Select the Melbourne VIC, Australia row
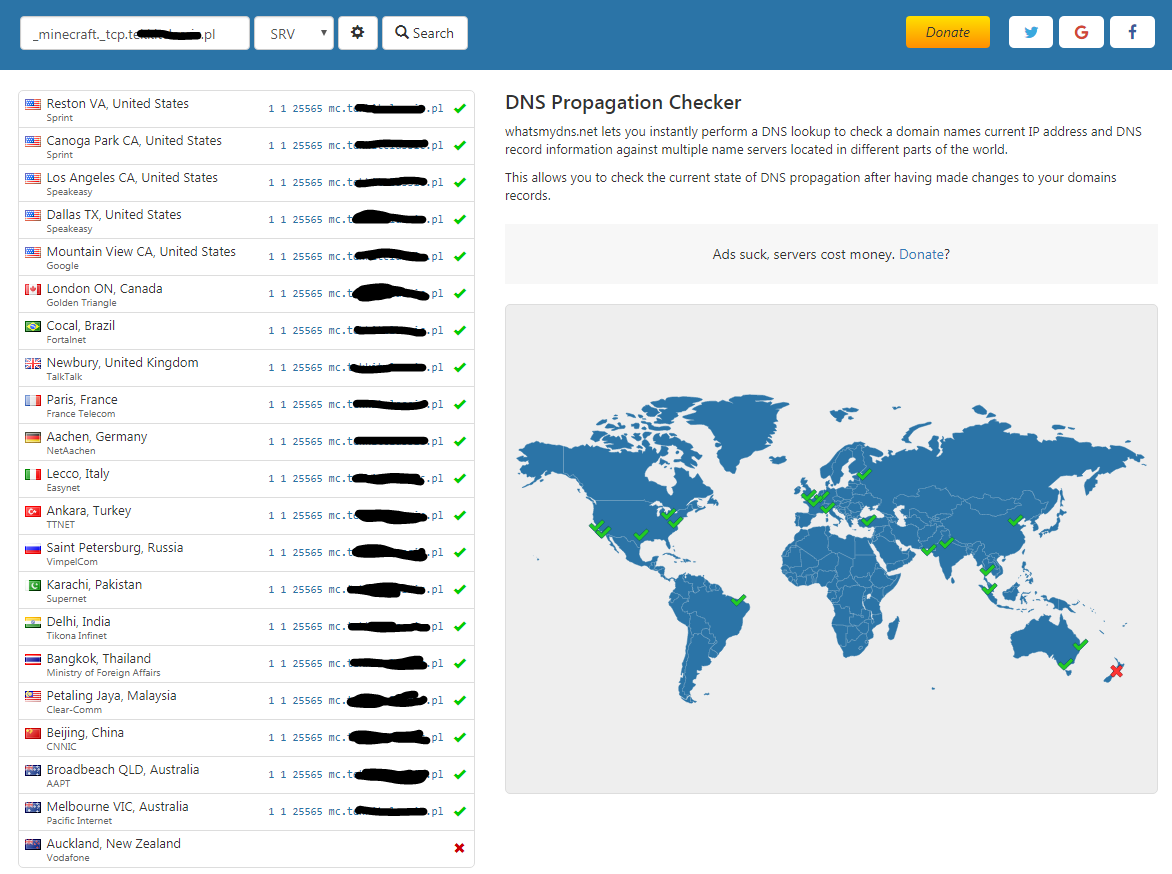 246,812
